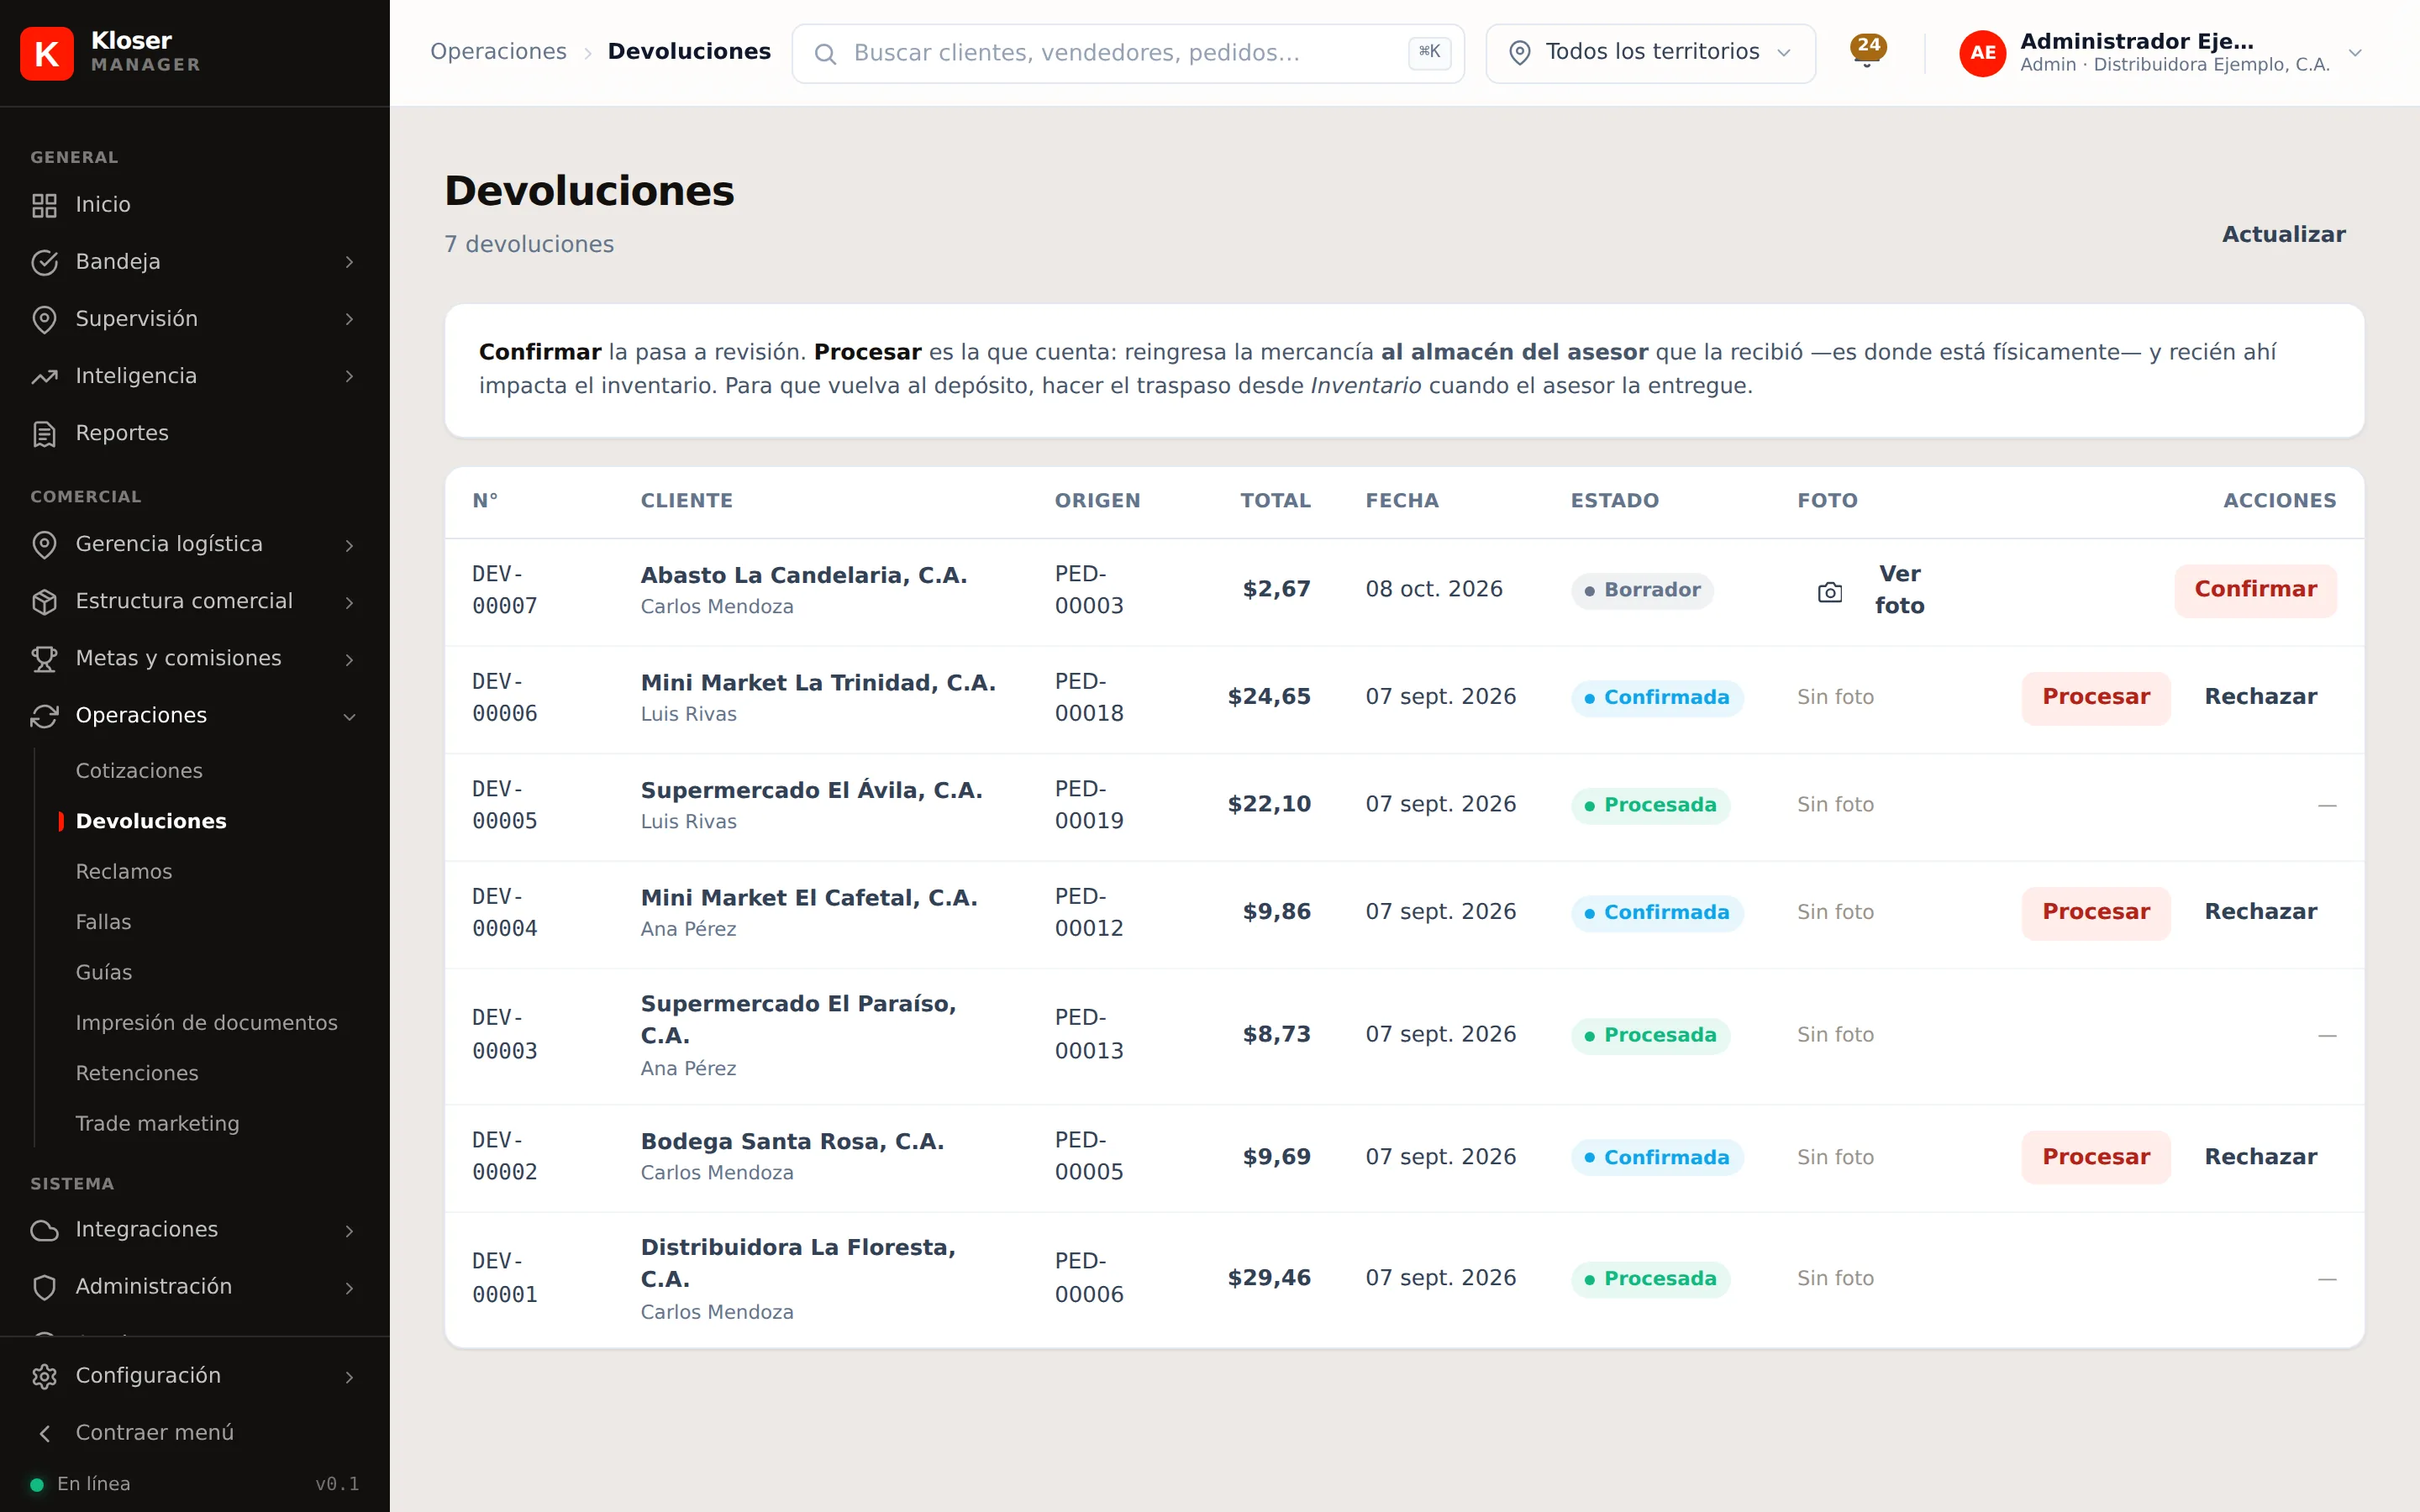
Task: Click the magnifier icon in search bar
Action: pos(825,54)
